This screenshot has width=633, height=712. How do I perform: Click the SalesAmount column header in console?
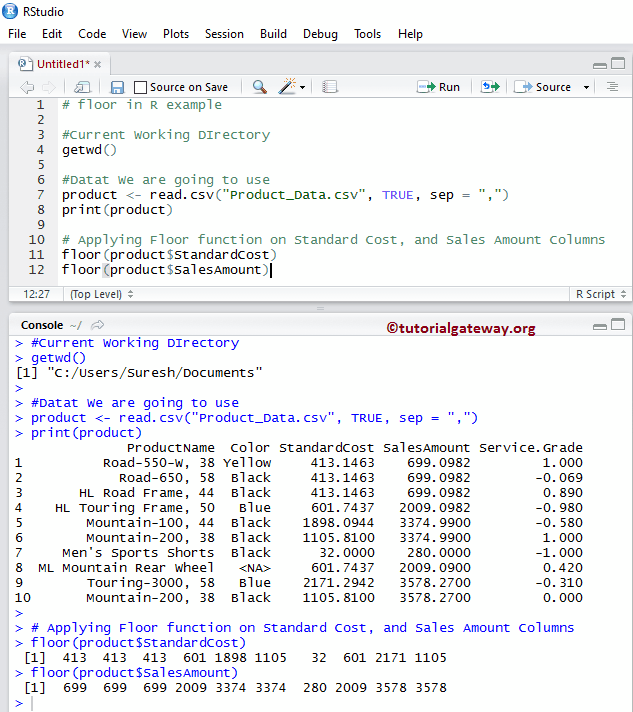[x=426, y=448]
